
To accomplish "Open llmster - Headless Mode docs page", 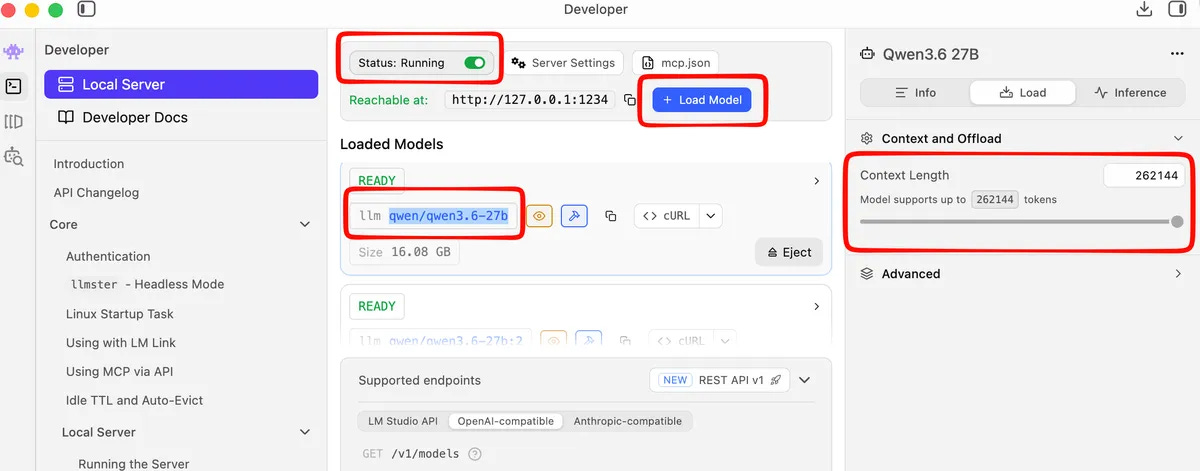I will [146, 284].
